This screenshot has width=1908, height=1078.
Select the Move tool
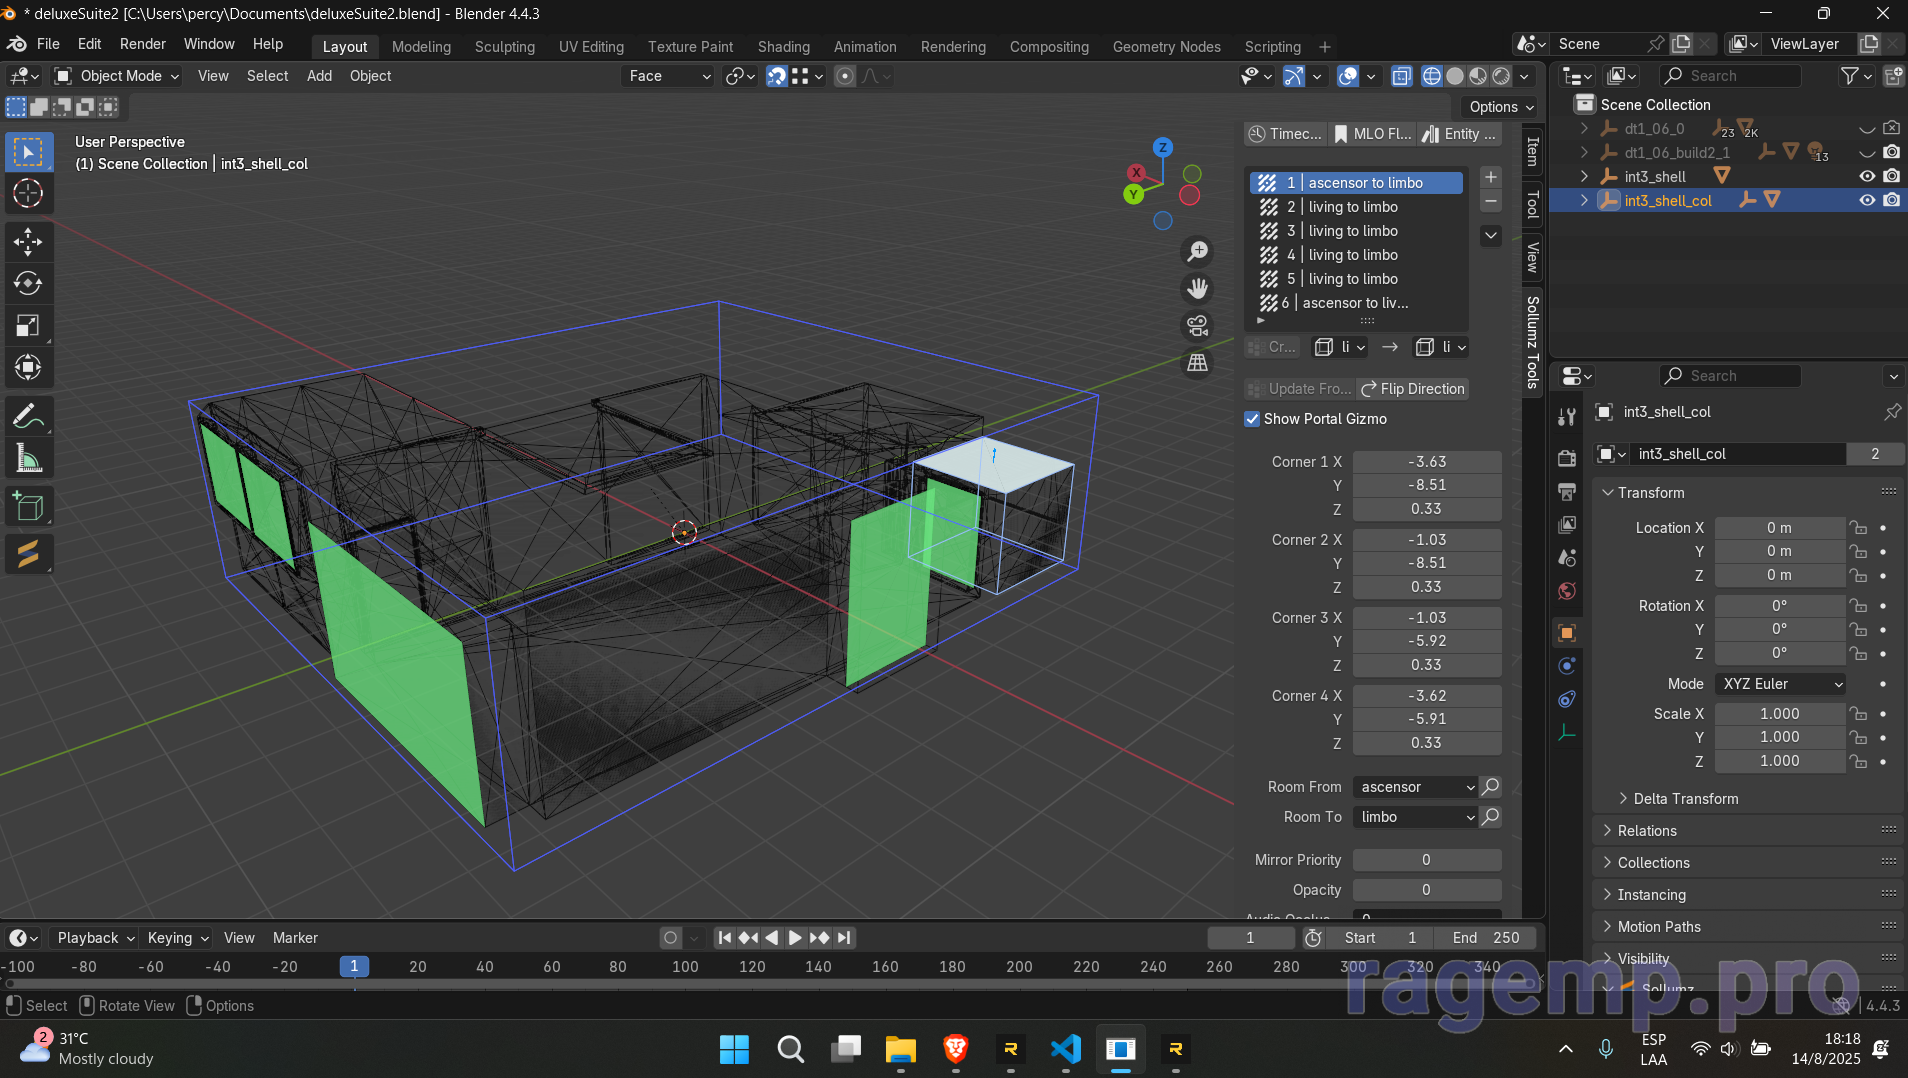click(28, 241)
